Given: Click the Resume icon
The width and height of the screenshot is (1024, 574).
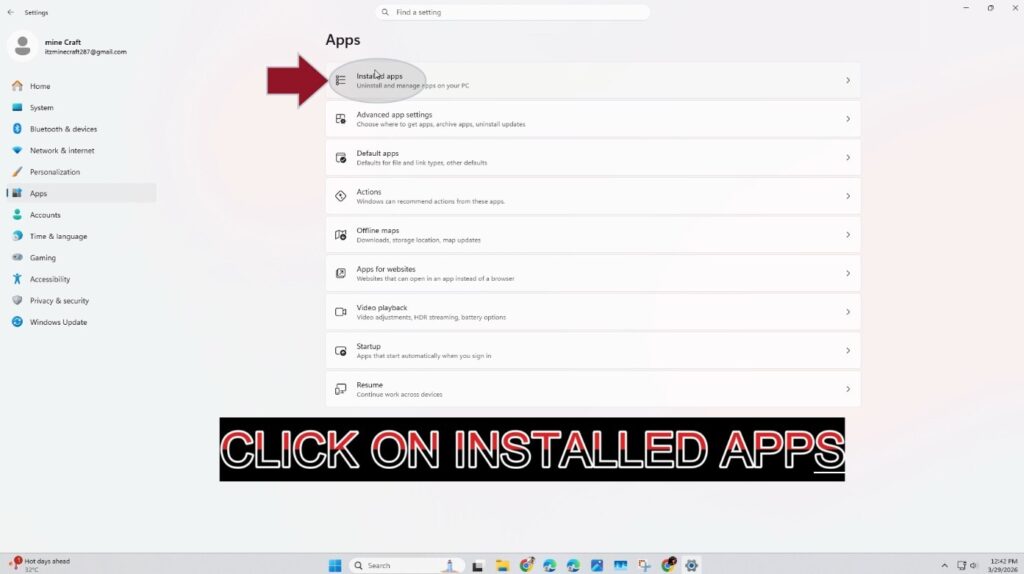Looking at the screenshot, I should pos(341,389).
